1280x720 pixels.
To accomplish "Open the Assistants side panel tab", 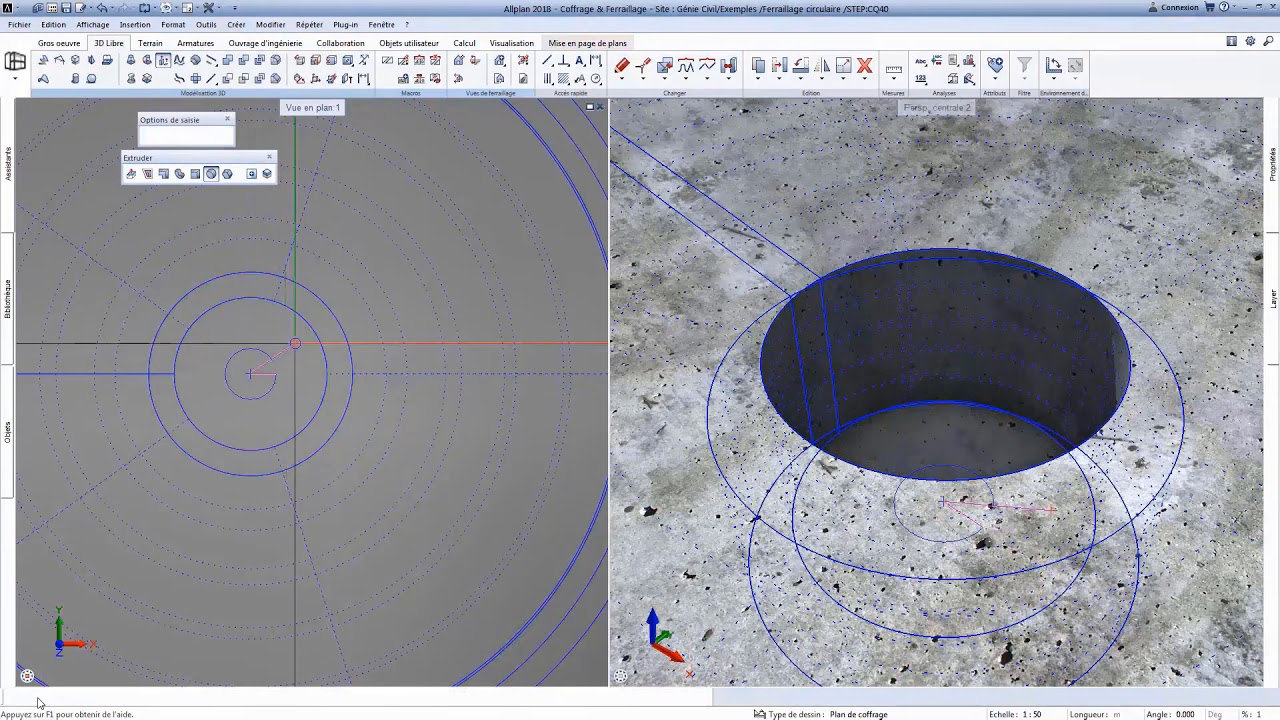I will (x=8, y=163).
